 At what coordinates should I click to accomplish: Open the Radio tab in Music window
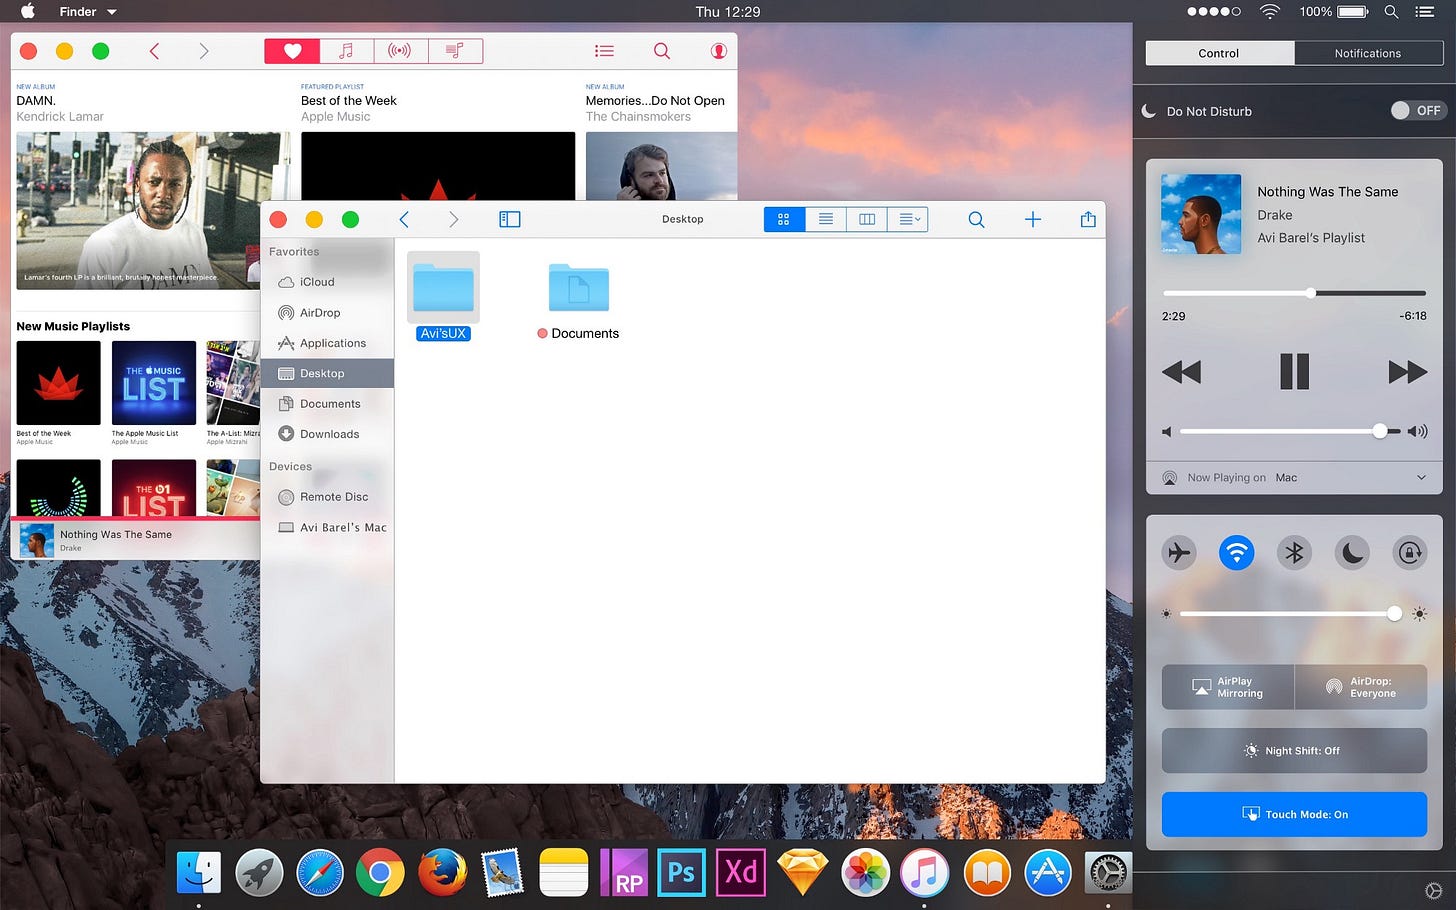click(x=400, y=51)
